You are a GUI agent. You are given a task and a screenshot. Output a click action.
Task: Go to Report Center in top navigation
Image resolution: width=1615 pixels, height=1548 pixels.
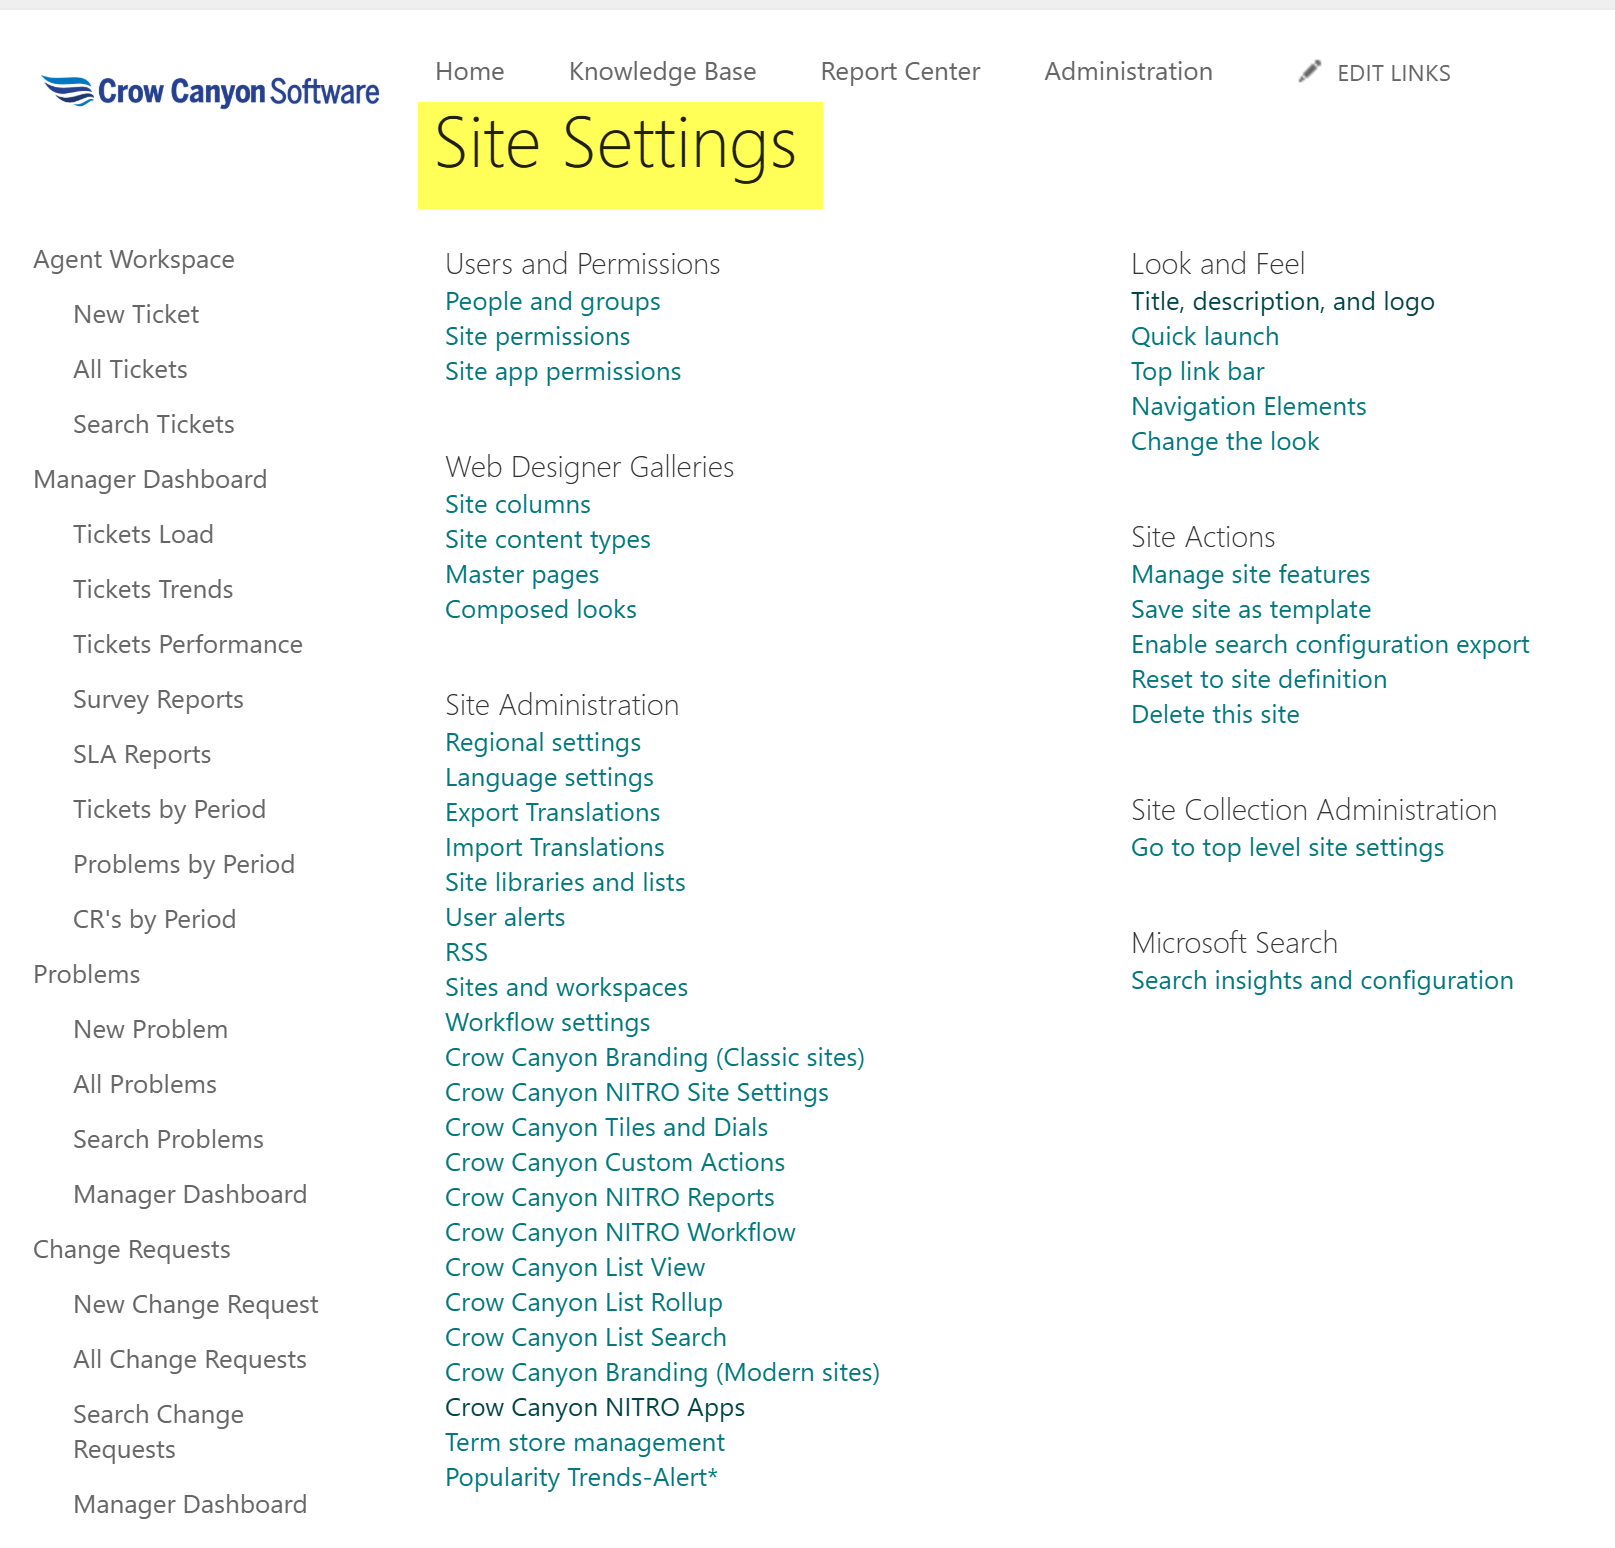pyautogui.click(x=900, y=72)
